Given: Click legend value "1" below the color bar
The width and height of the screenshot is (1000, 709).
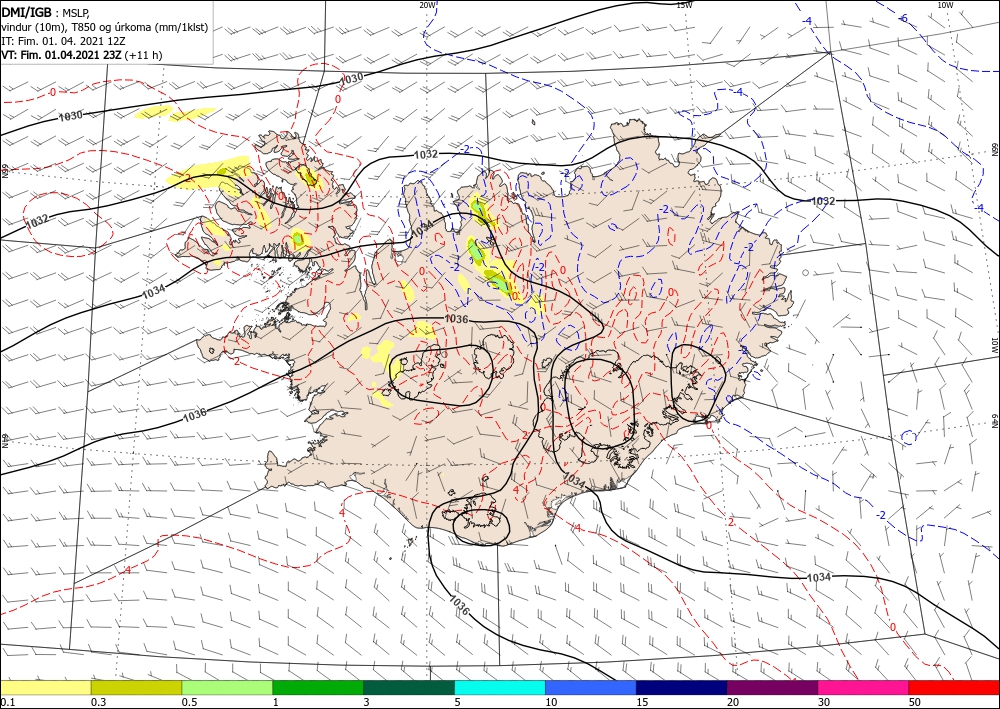Looking at the screenshot, I should 276,702.
